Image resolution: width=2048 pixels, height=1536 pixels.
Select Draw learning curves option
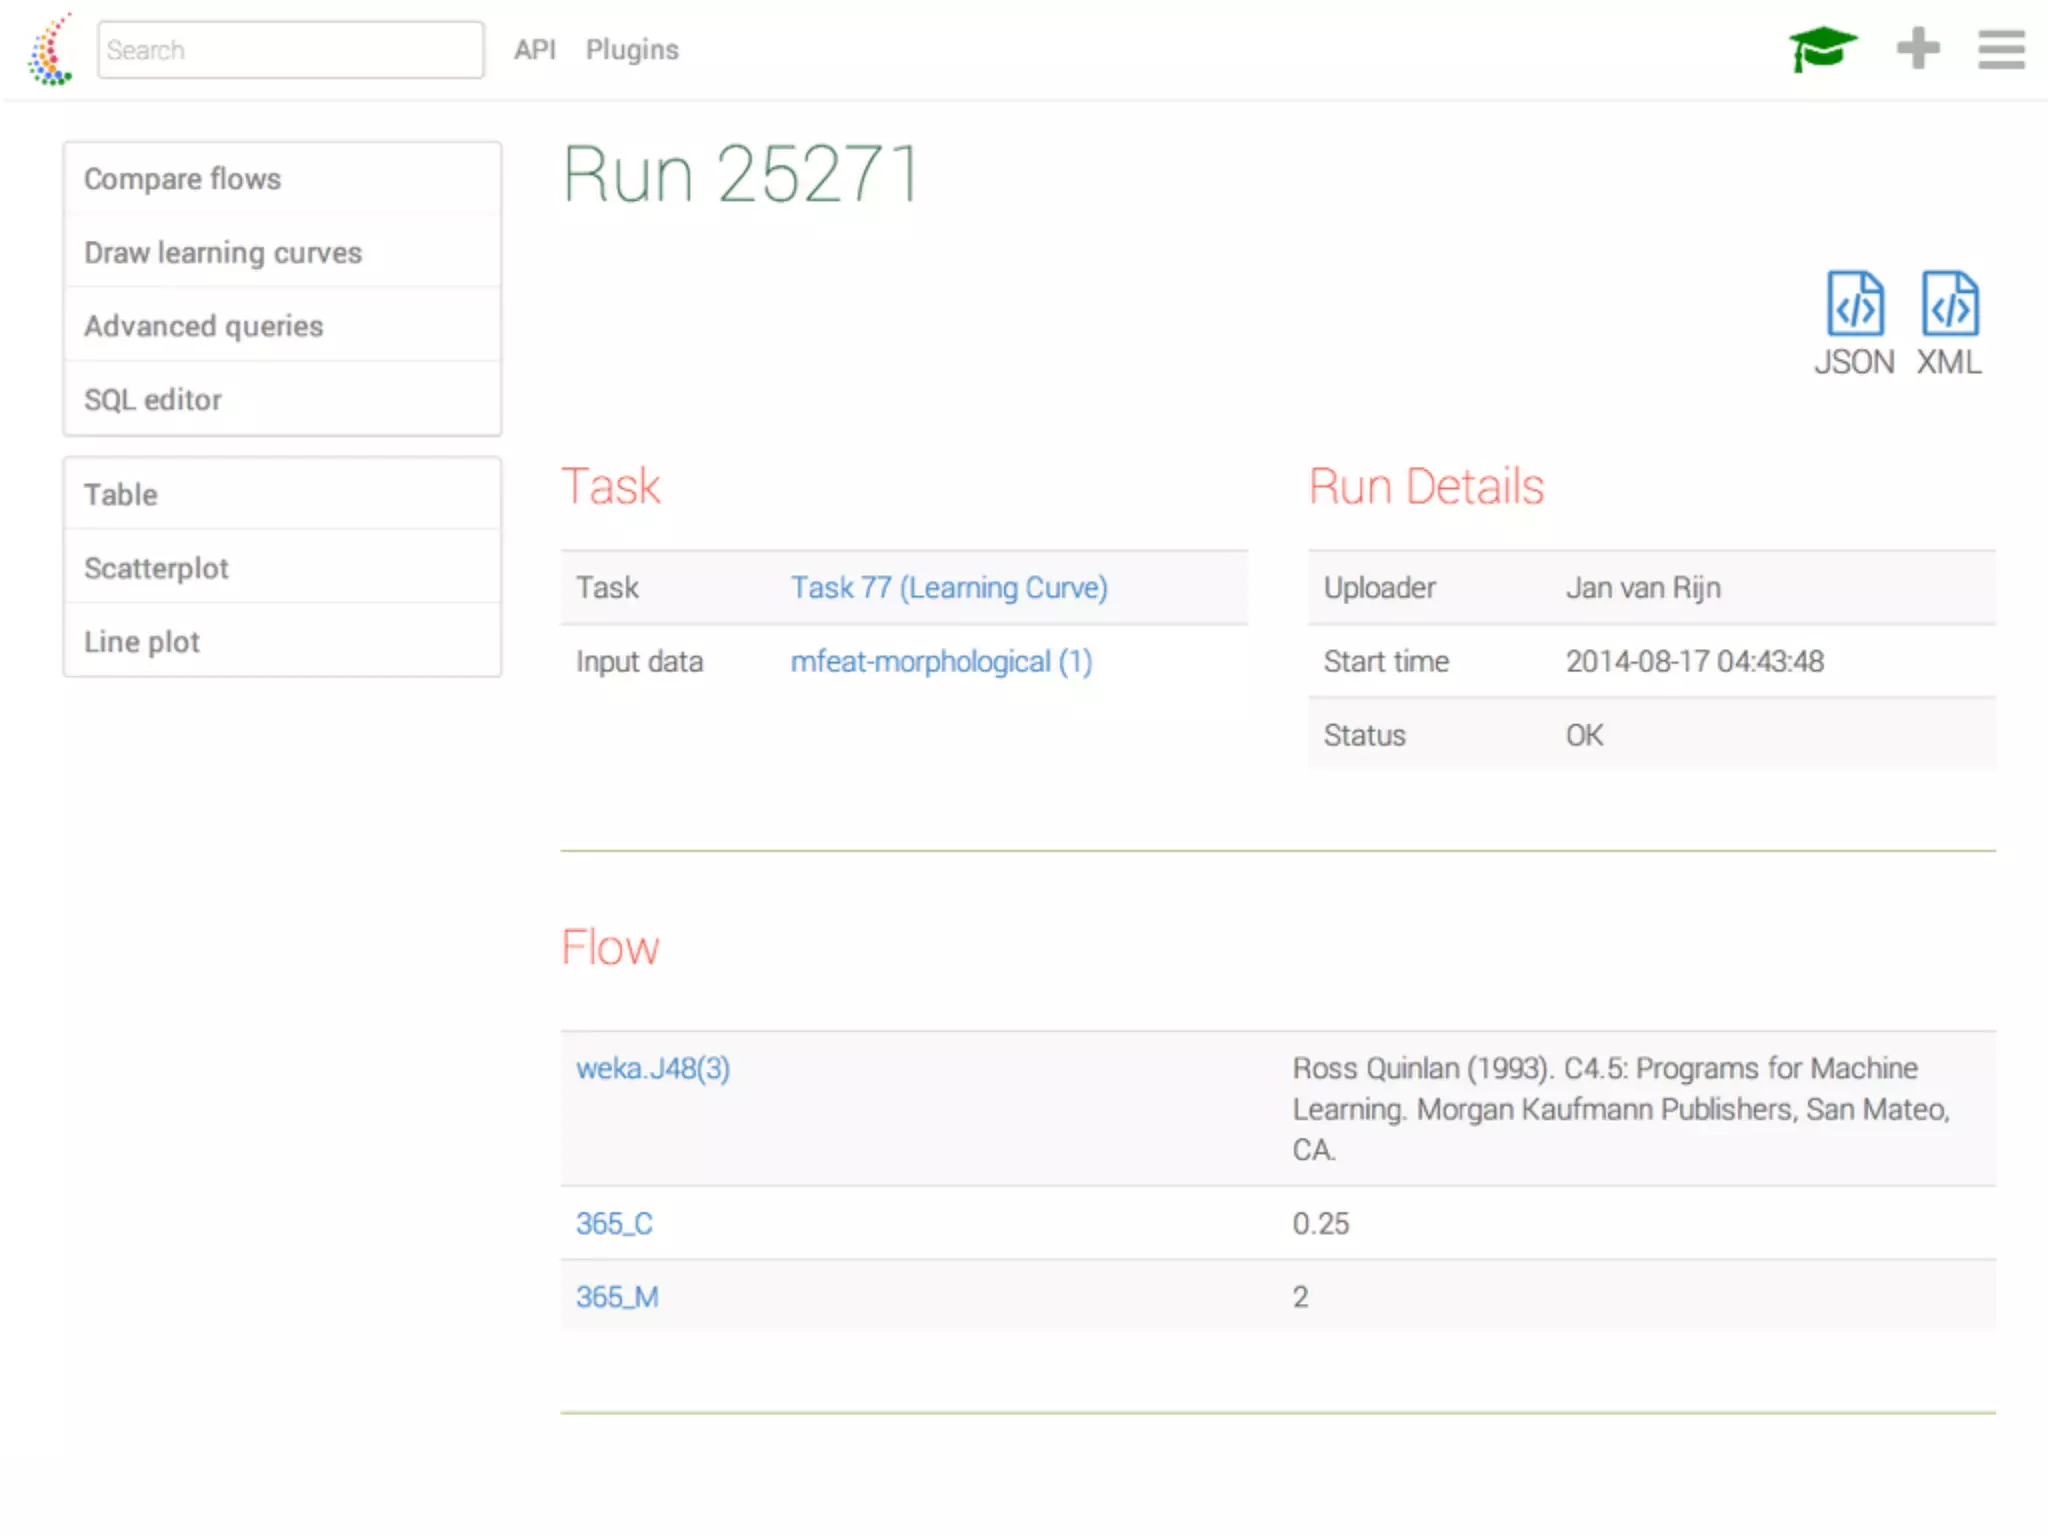223,253
